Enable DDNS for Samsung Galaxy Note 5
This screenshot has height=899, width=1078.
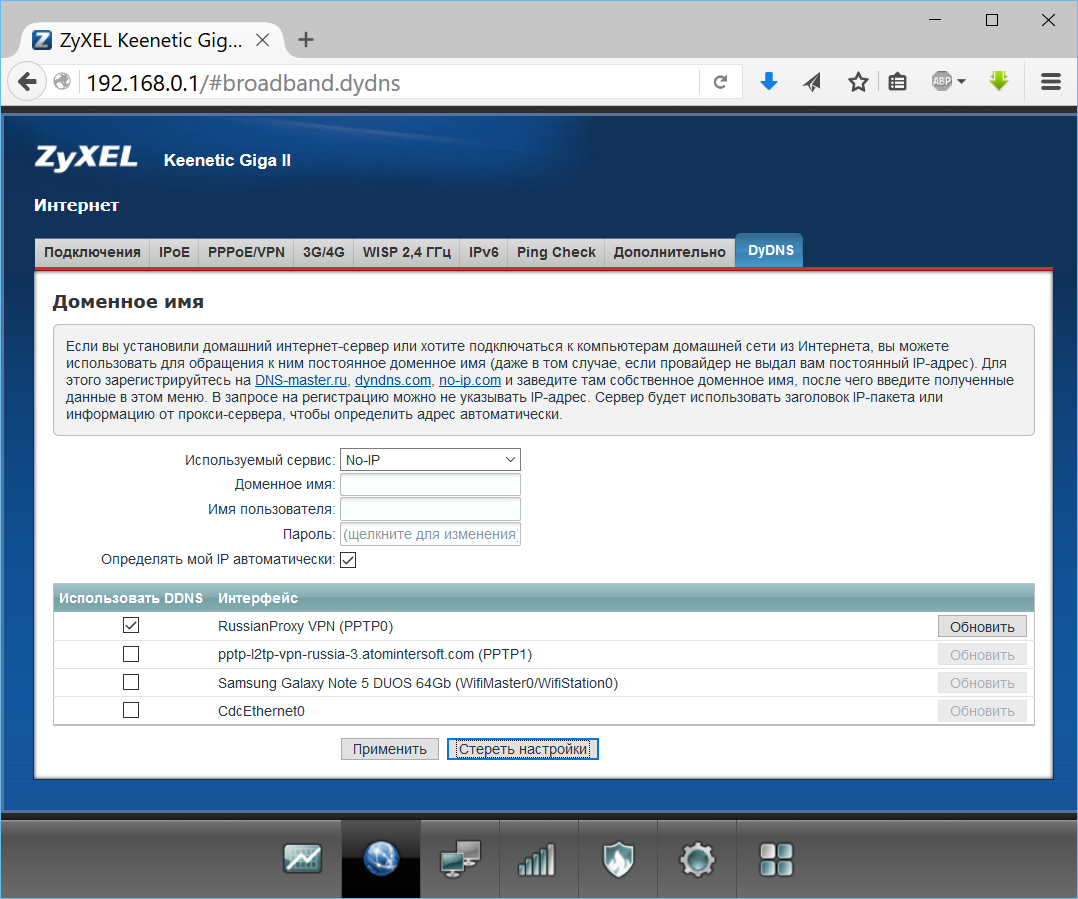[131, 682]
